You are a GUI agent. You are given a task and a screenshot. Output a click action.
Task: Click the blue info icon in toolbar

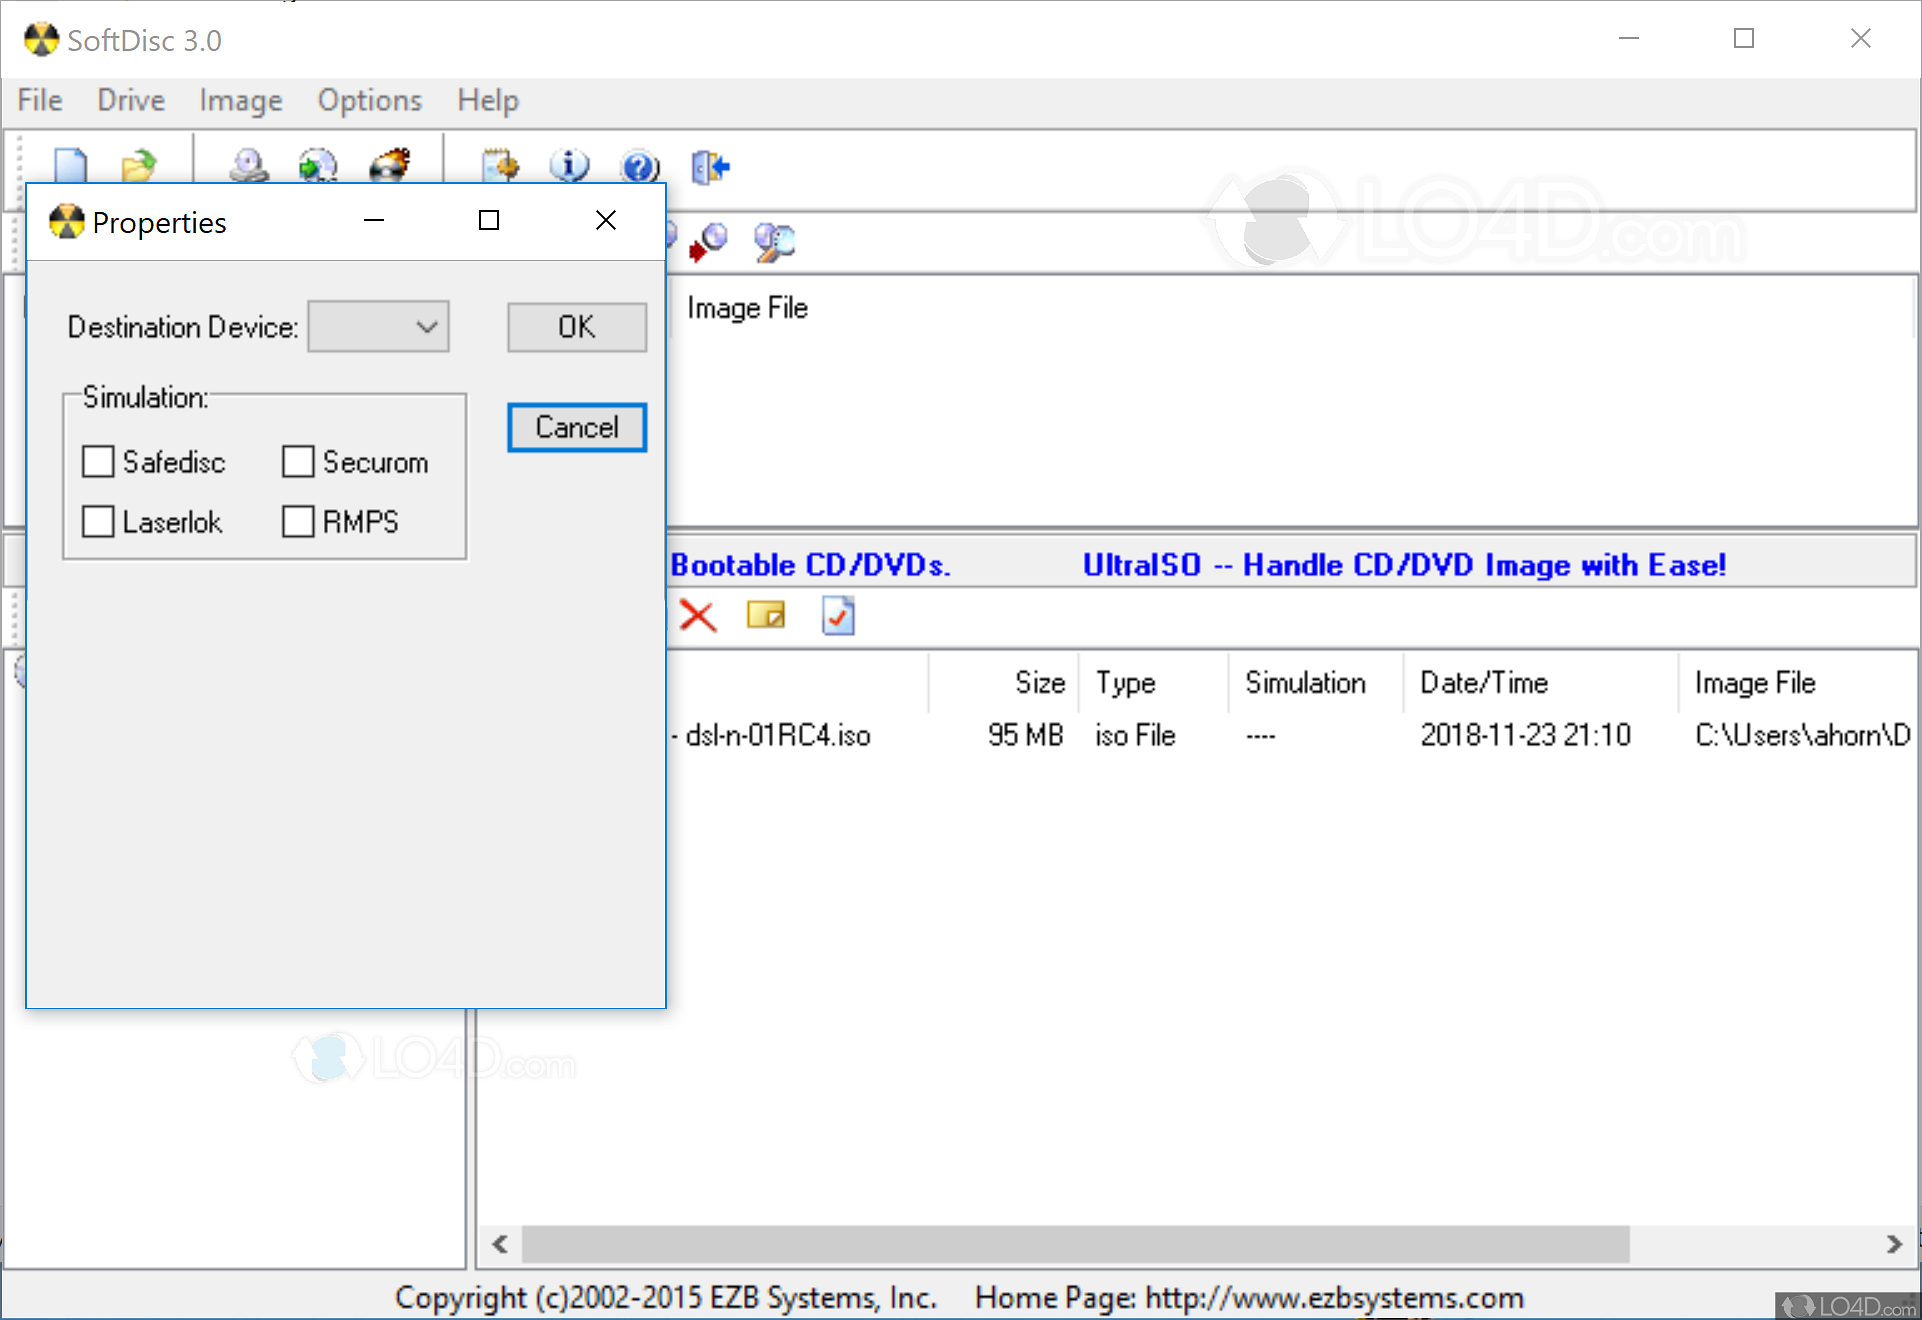point(569,165)
